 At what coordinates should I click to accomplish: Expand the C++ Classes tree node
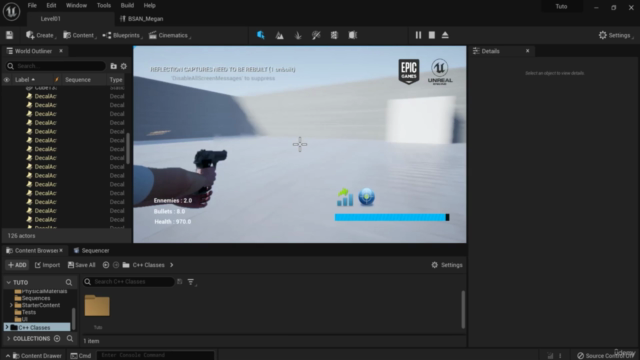click(x=7, y=327)
